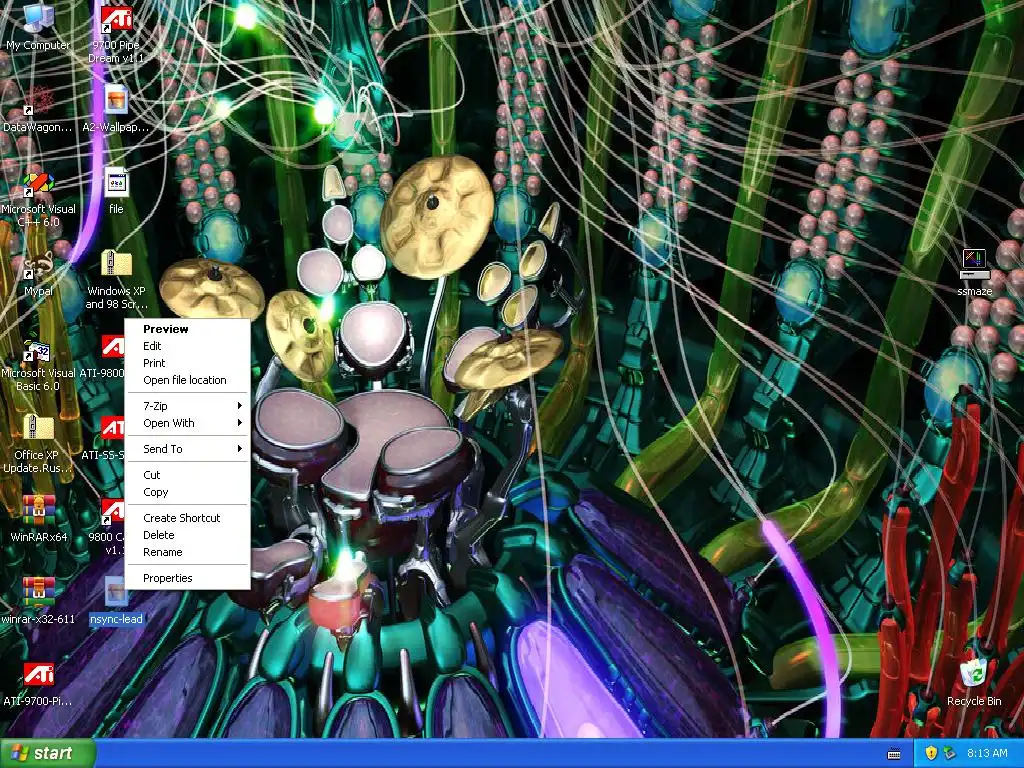Select Open file location menu entry
The width and height of the screenshot is (1024, 768).
click(187, 380)
